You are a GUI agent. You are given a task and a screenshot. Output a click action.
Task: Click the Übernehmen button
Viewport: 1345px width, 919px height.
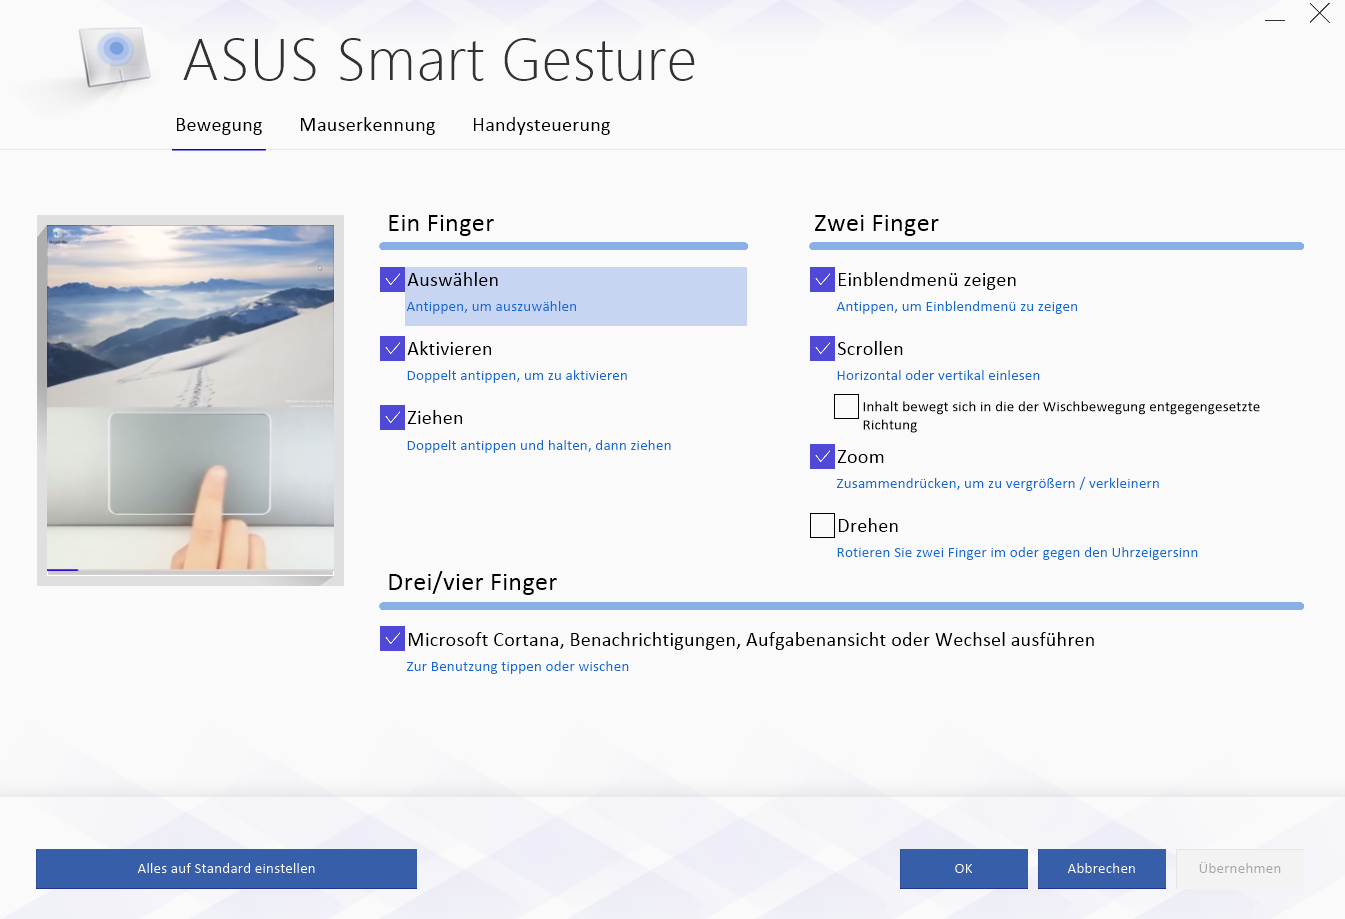1240,869
